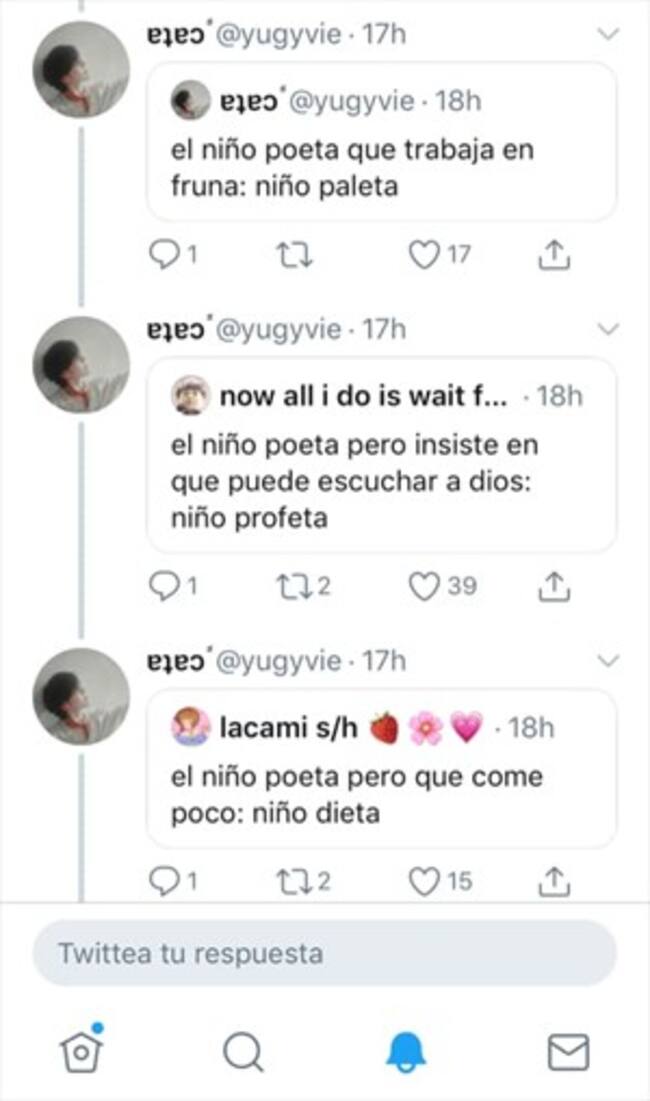
Task: Open the Messages envelope tab
Action: [x=567, y=1051]
